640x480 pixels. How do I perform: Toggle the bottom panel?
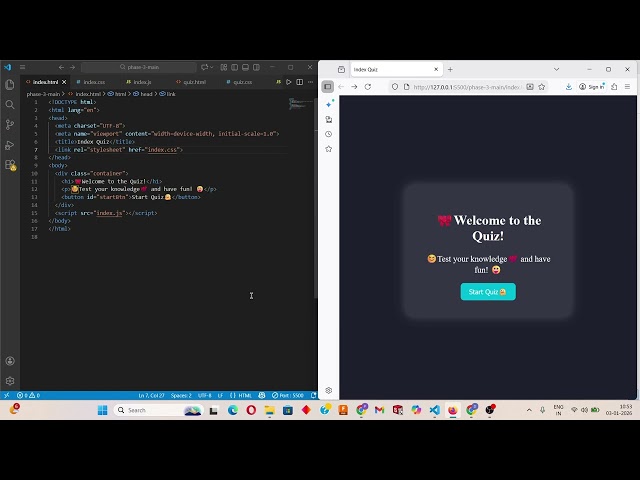click(245, 67)
